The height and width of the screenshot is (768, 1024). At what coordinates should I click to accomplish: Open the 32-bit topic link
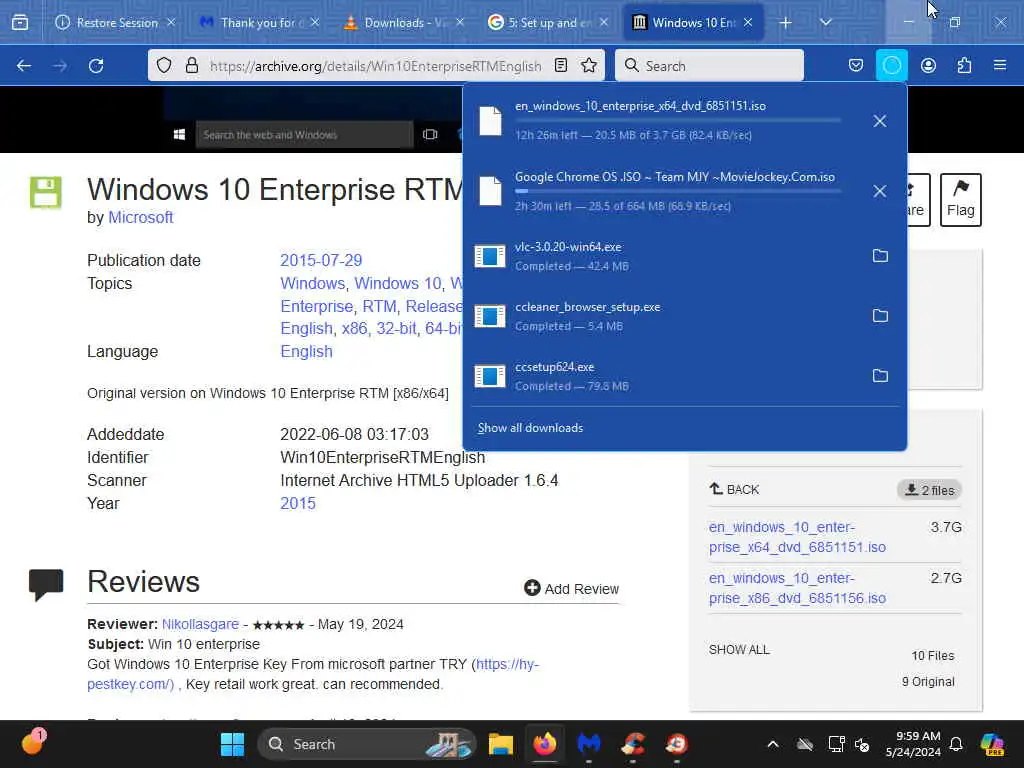pyautogui.click(x=396, y=328)
